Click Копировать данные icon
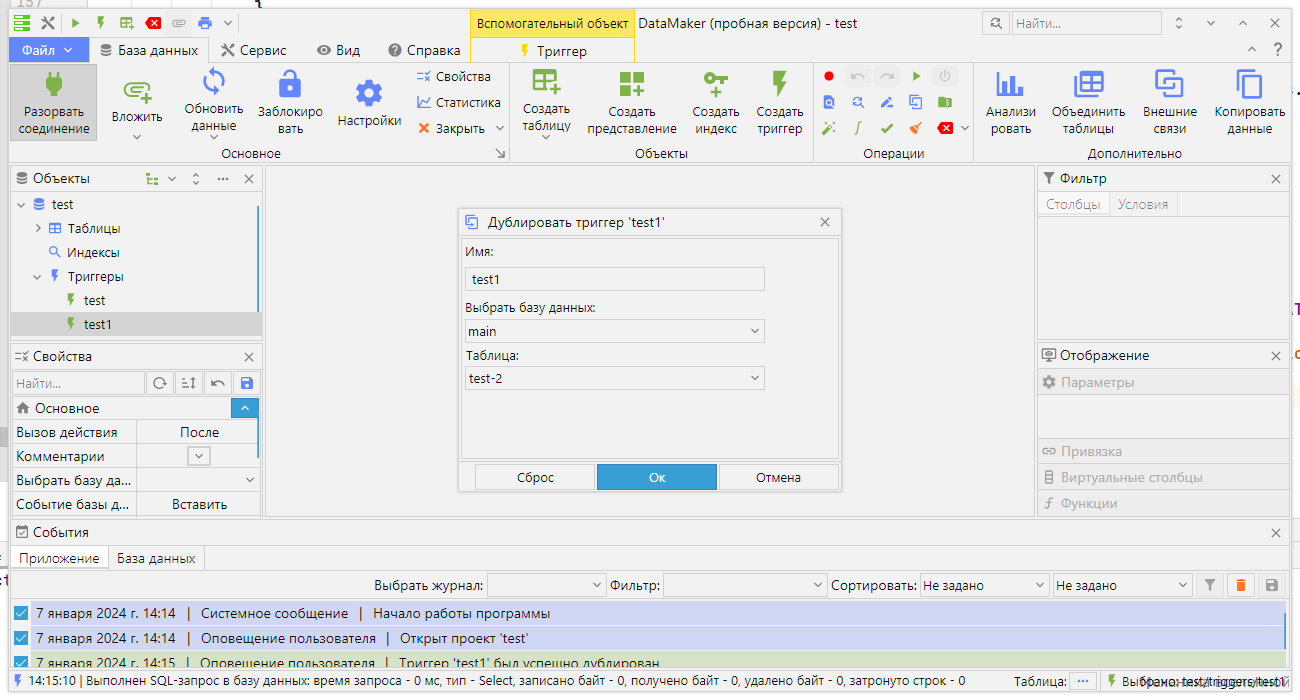The image size is (1300, 700). (x=1249, y=84)
